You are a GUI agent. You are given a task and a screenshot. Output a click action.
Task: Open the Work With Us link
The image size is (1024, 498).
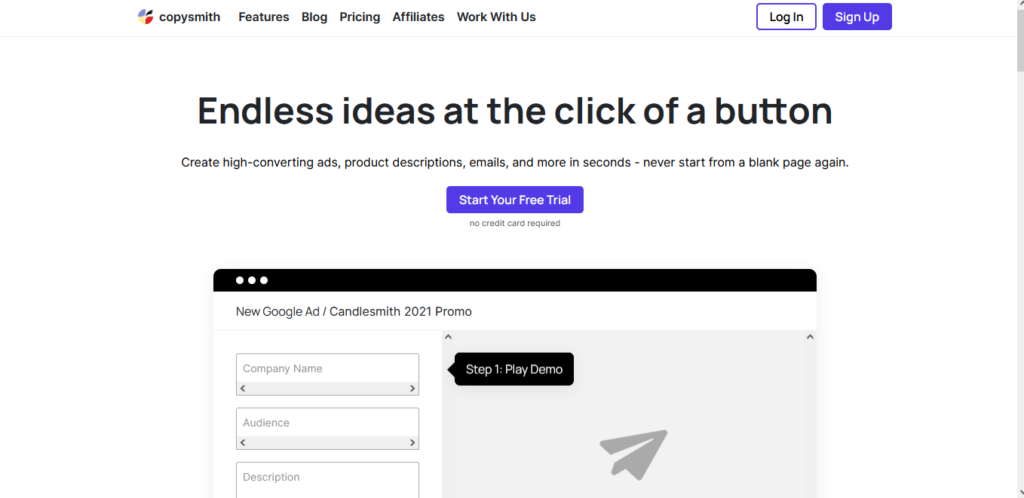(x=496, y=17)
